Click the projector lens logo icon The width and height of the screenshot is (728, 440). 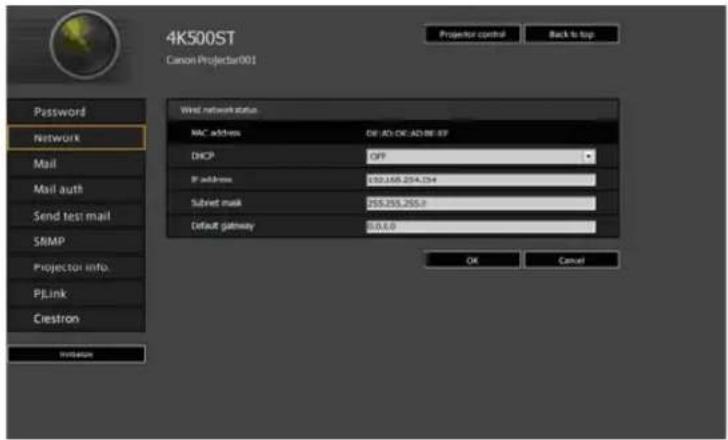pos(84,45)
